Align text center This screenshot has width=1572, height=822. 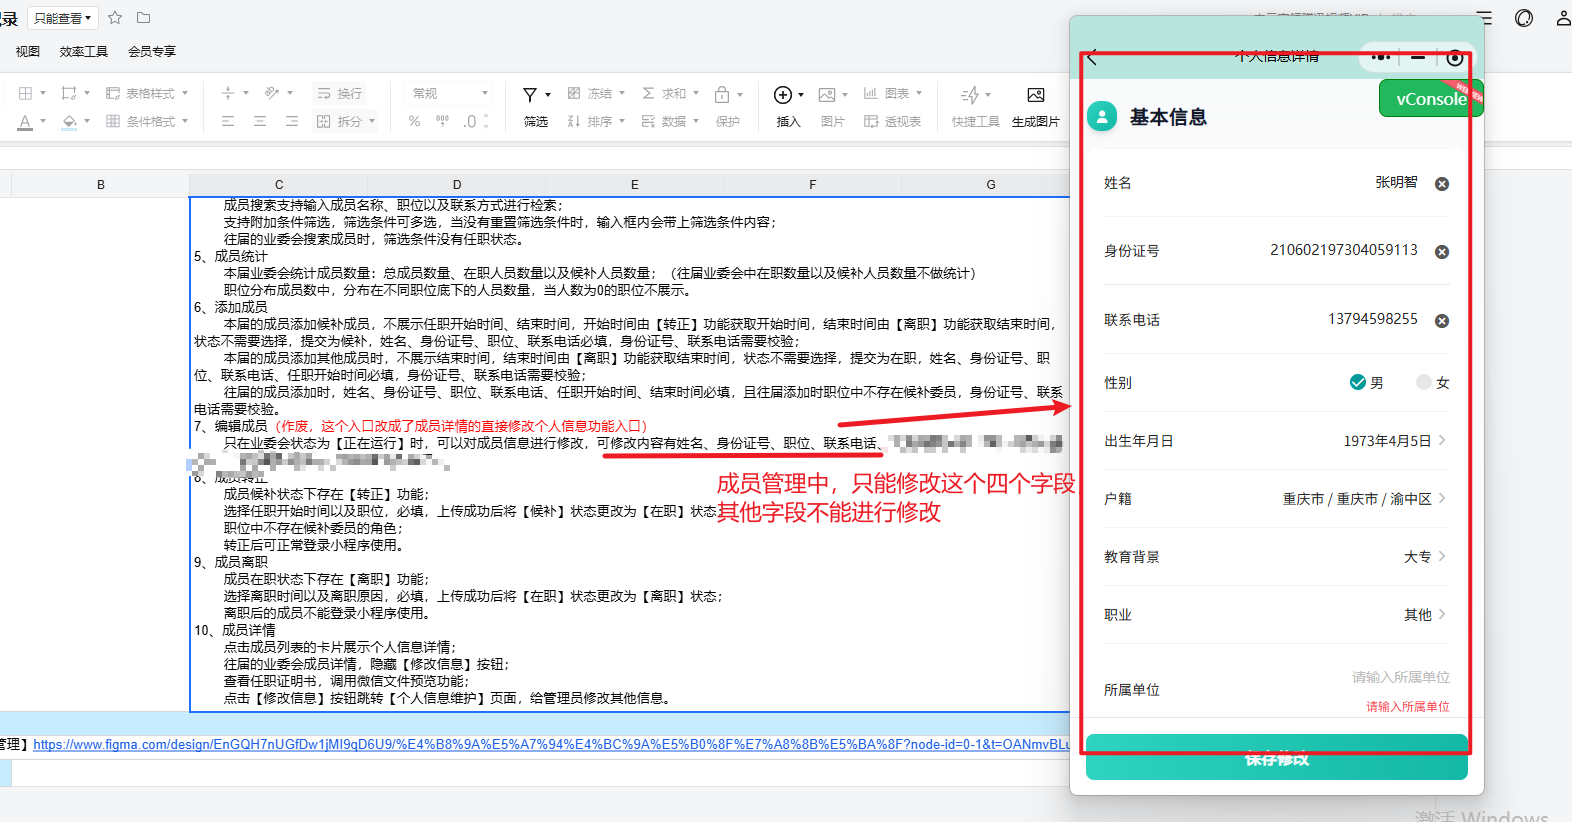pos(260,121)
